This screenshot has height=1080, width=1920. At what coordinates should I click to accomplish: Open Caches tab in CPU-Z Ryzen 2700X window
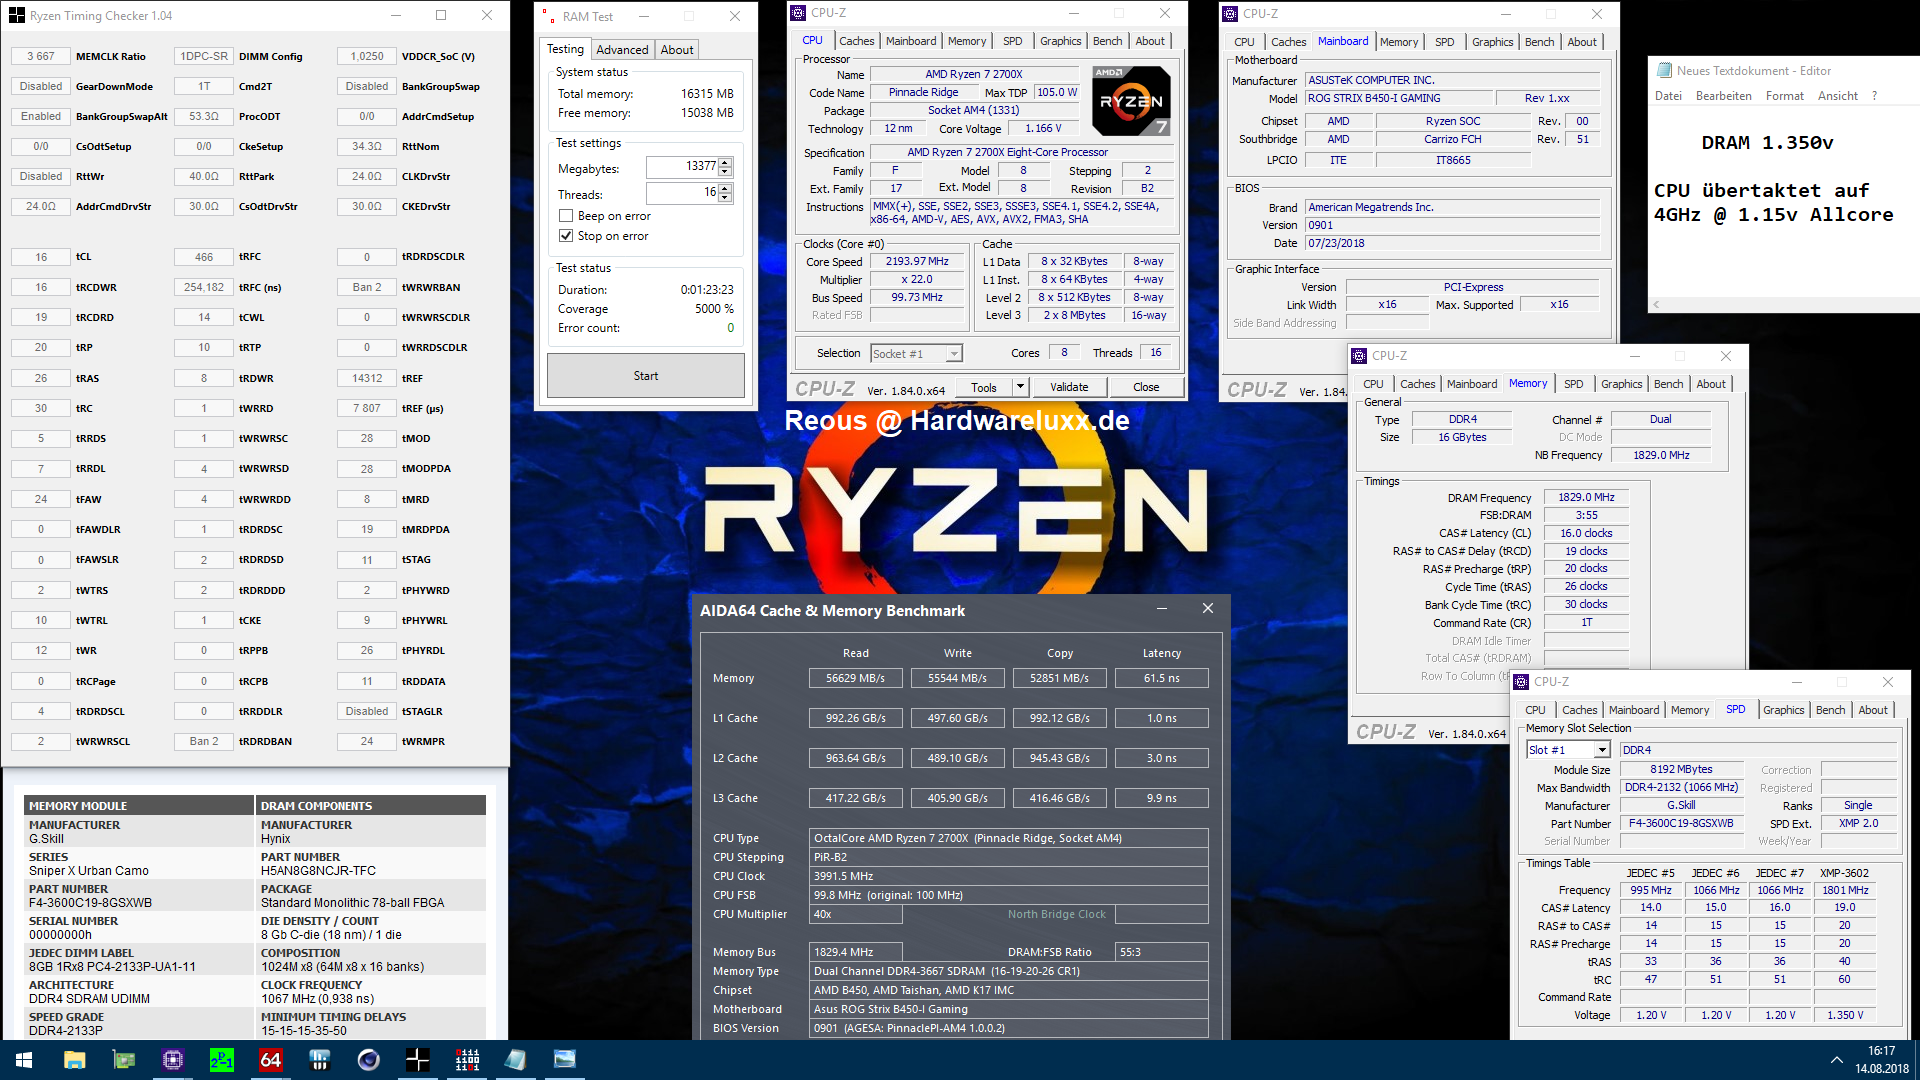click(x=856, y=41)
